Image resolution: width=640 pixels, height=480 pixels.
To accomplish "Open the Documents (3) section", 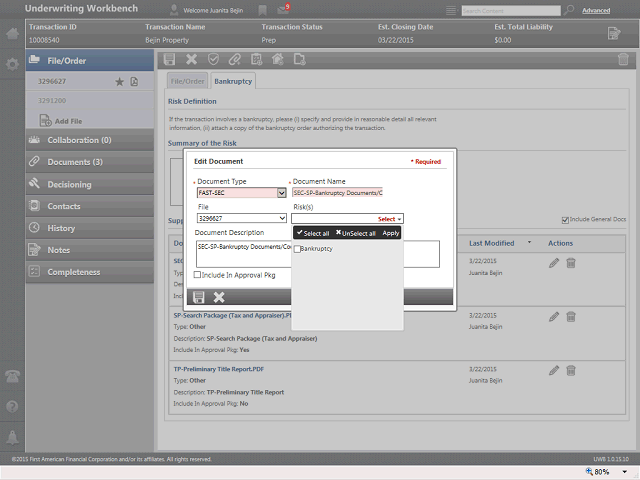I will (90, 162).
